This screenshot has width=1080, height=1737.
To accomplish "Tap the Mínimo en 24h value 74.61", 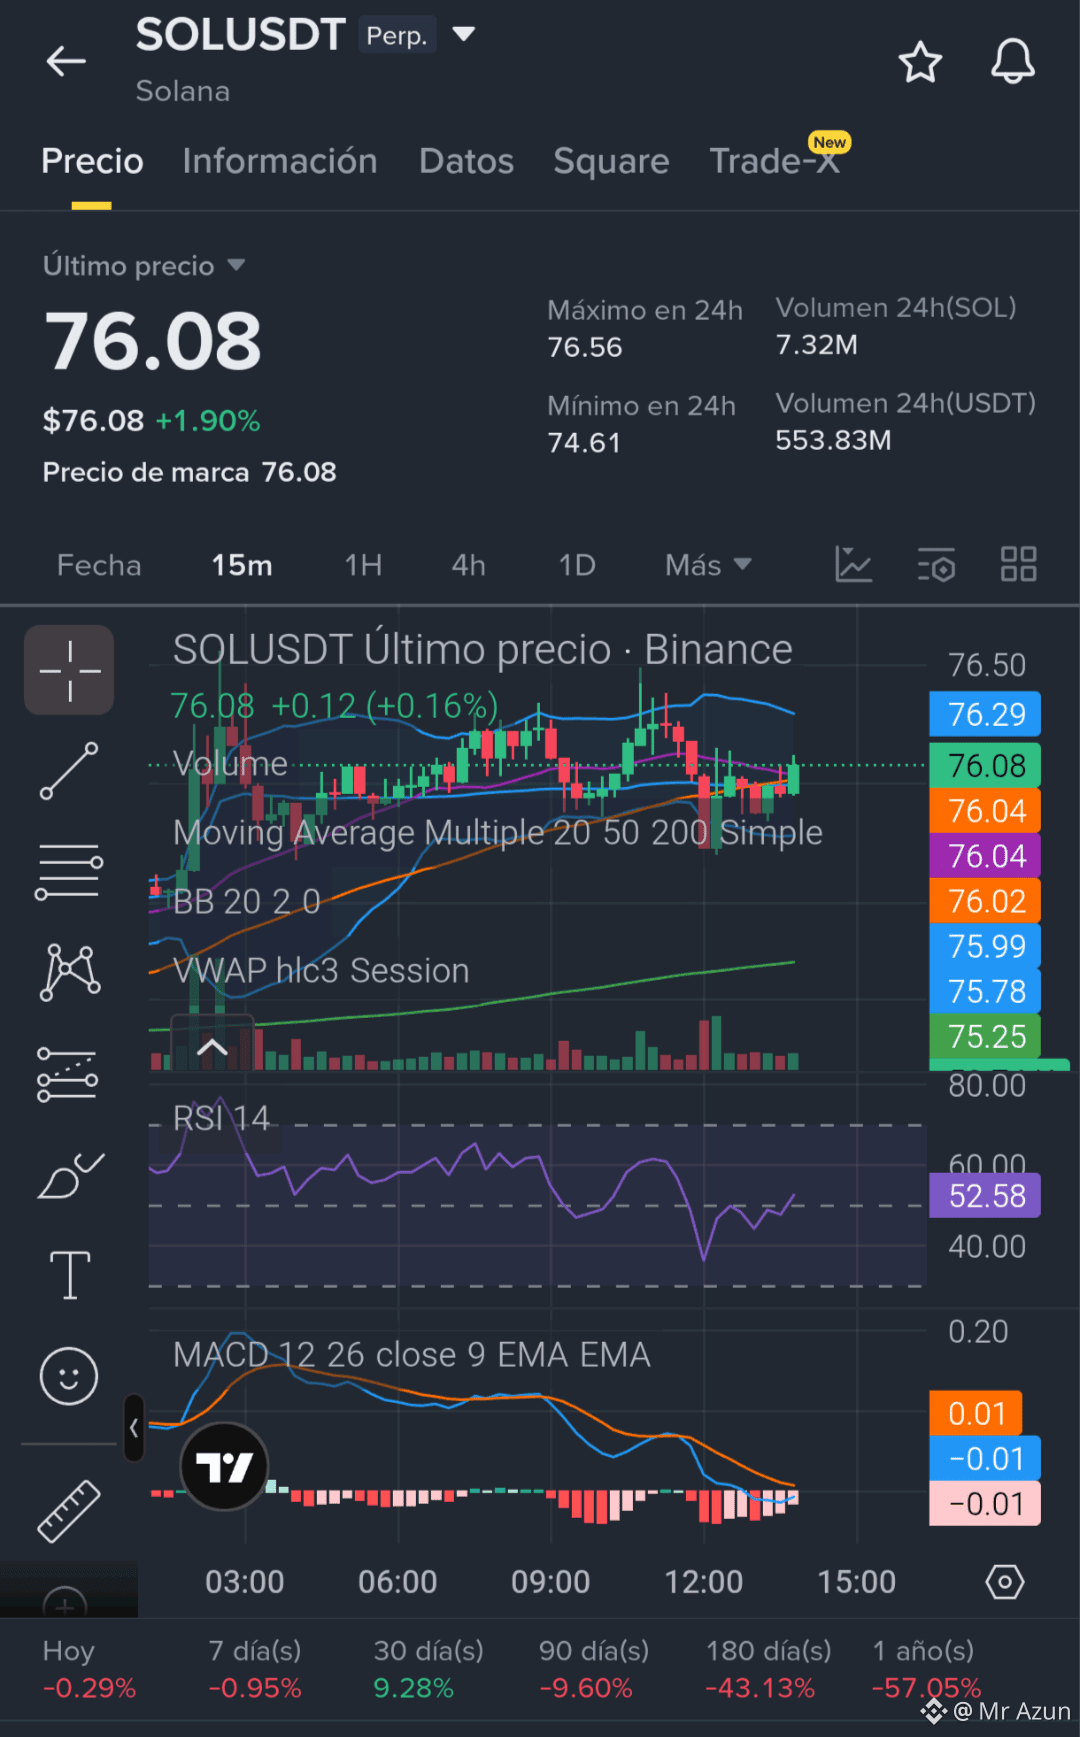I will coord(584,442).
